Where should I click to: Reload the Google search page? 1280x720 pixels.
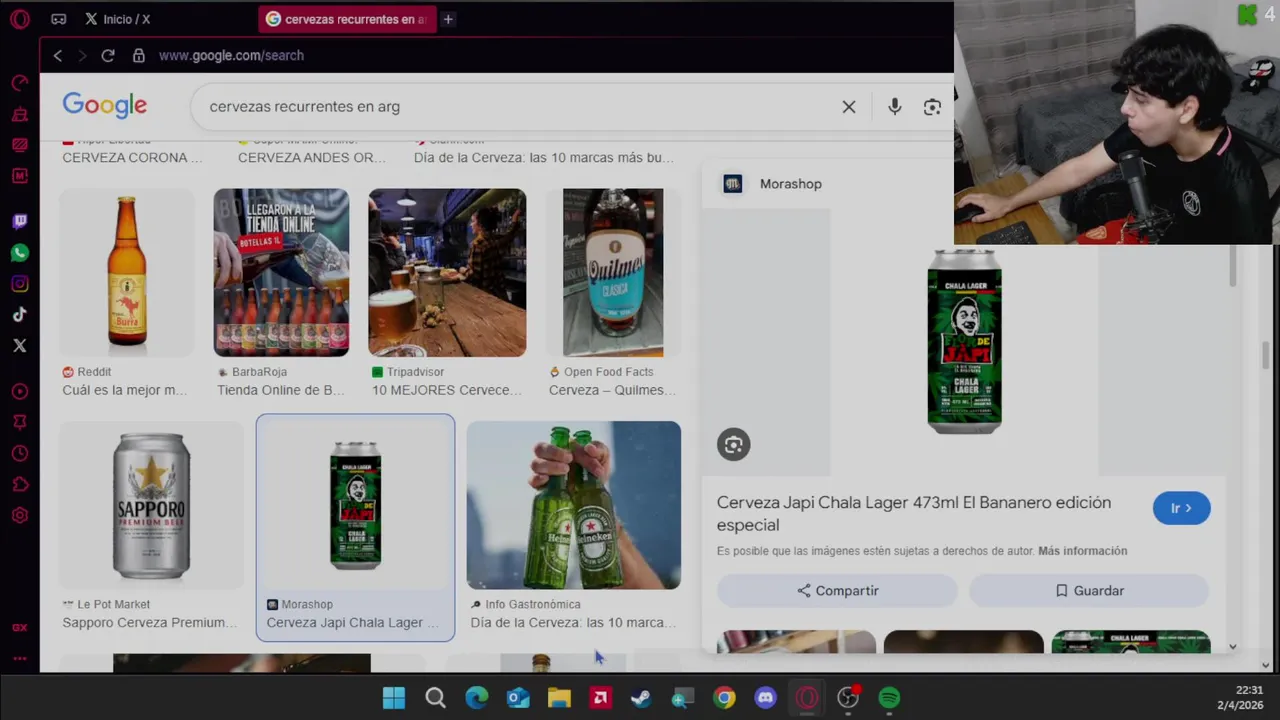point(108,55)
